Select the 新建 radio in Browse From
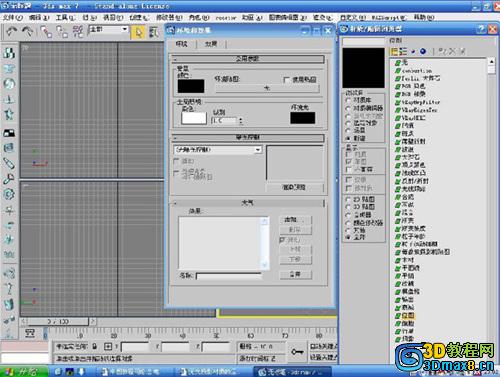The width and height of the screenshot is (500, 377). [x=348, y=138]
